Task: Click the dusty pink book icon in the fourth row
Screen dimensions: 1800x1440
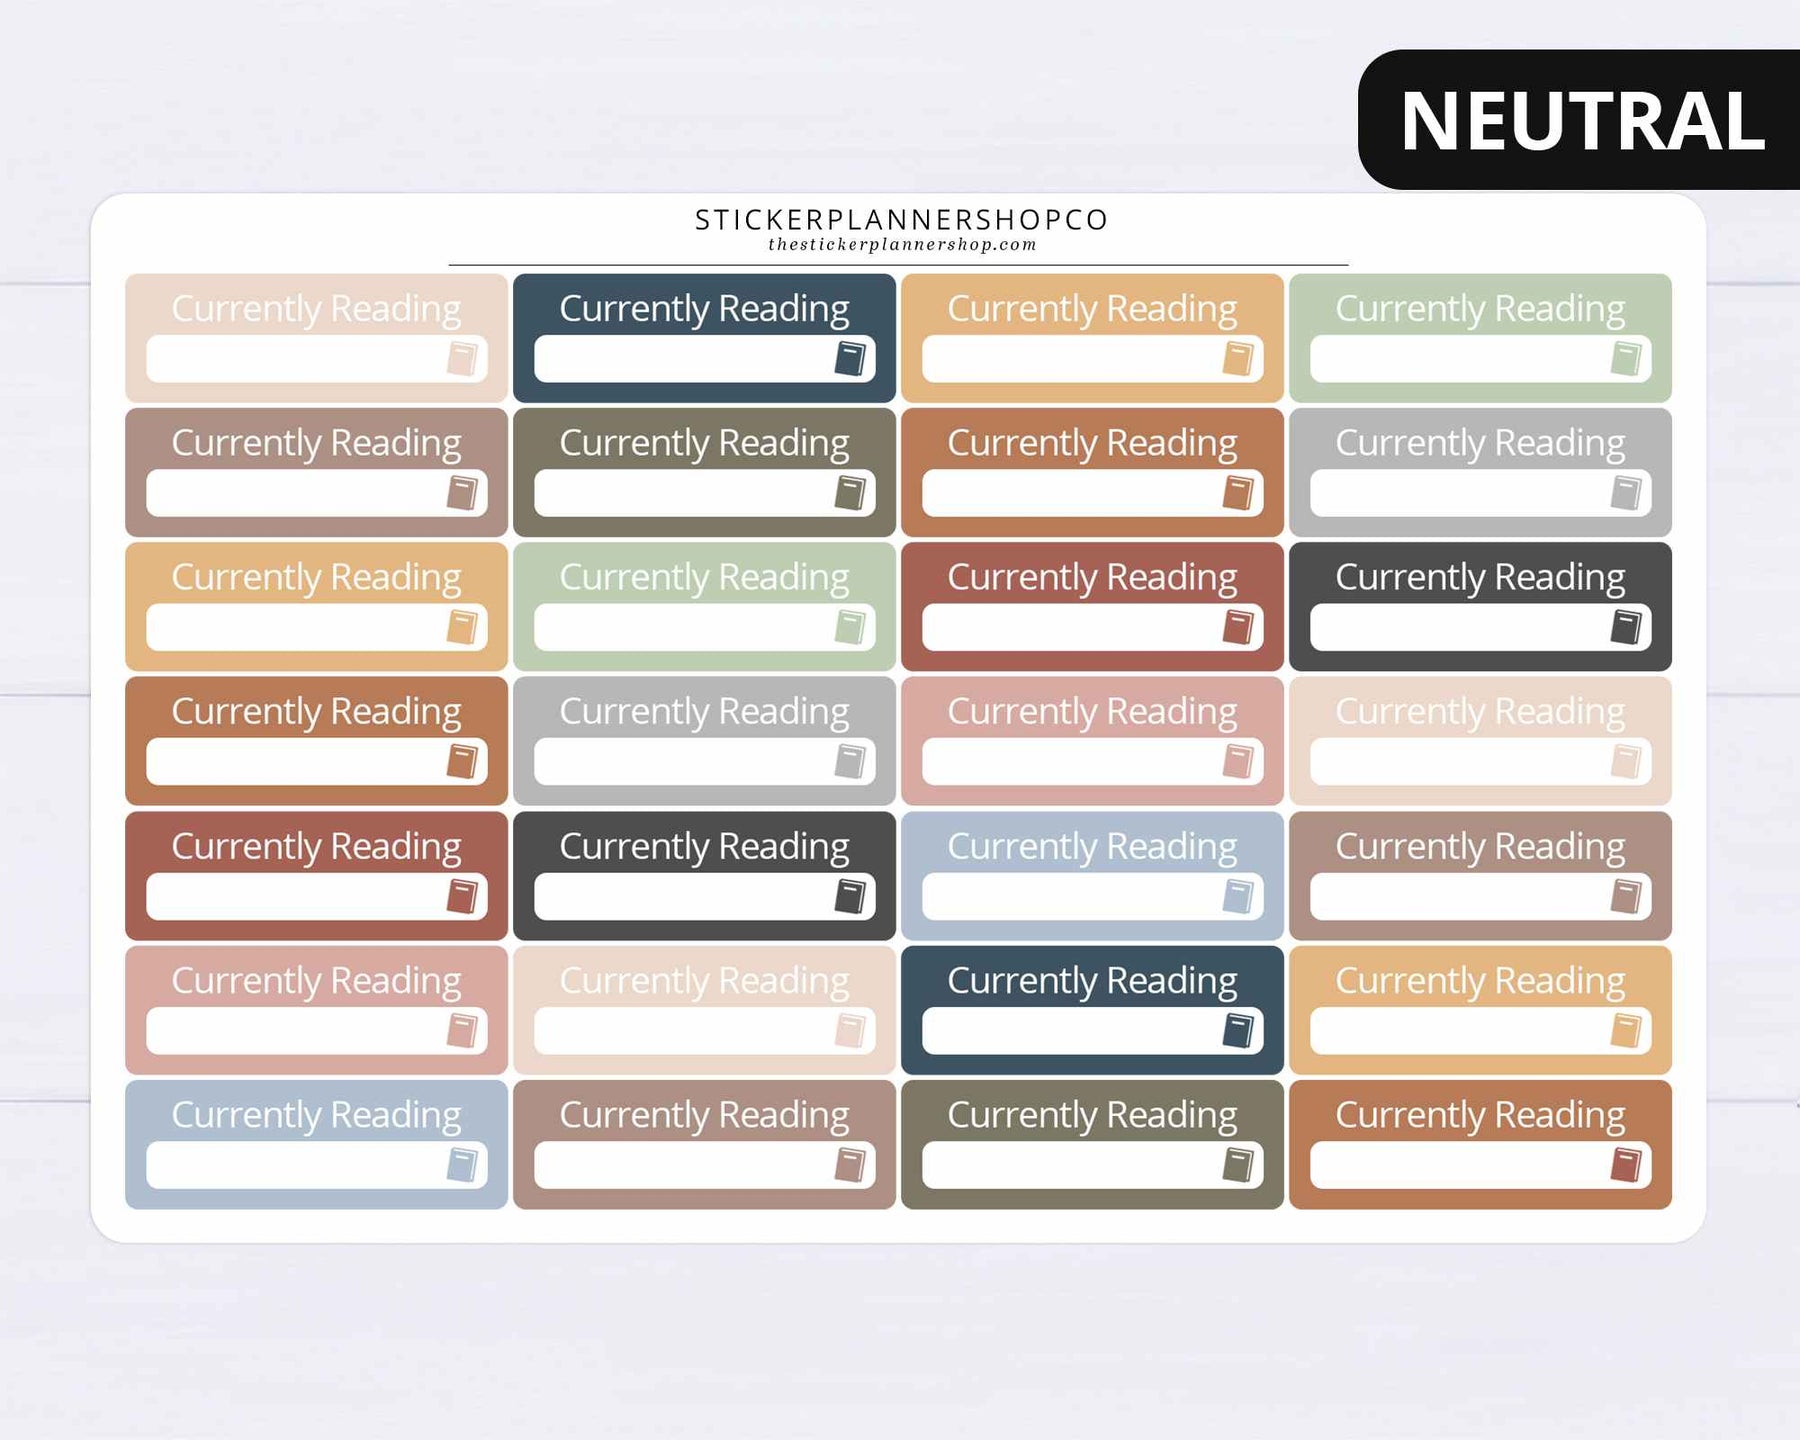Action: 1238,762
